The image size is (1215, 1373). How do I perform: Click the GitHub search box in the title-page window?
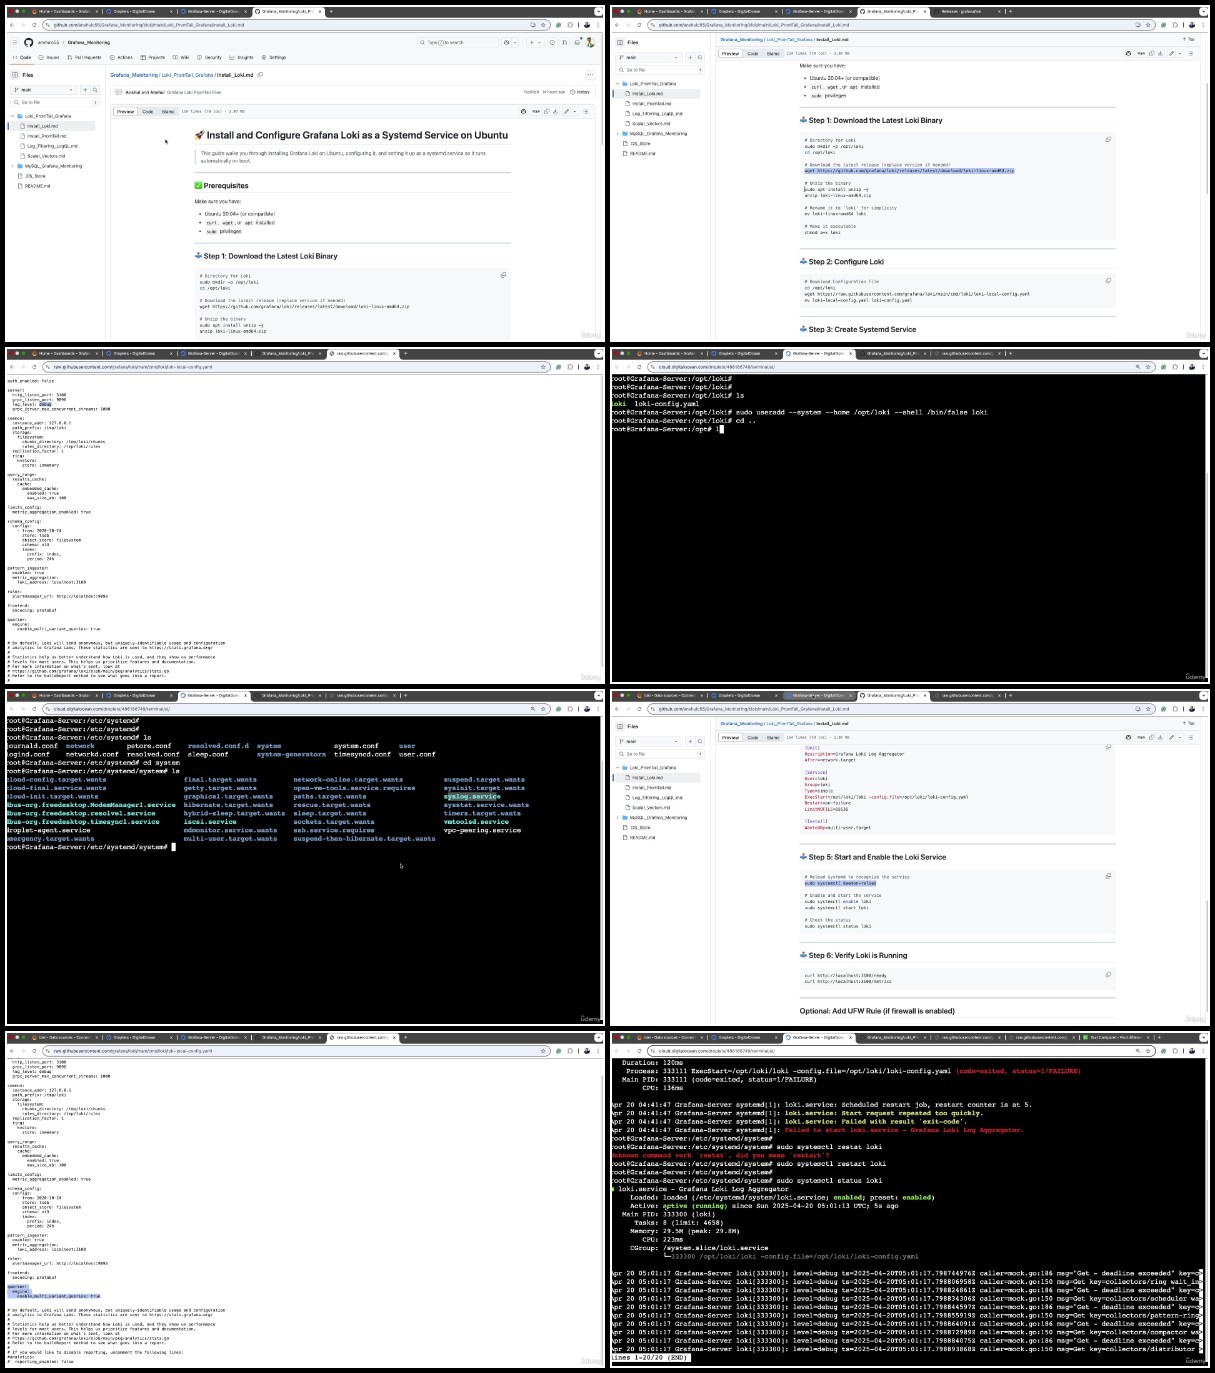pyautogui.click(x=457, y=42)
